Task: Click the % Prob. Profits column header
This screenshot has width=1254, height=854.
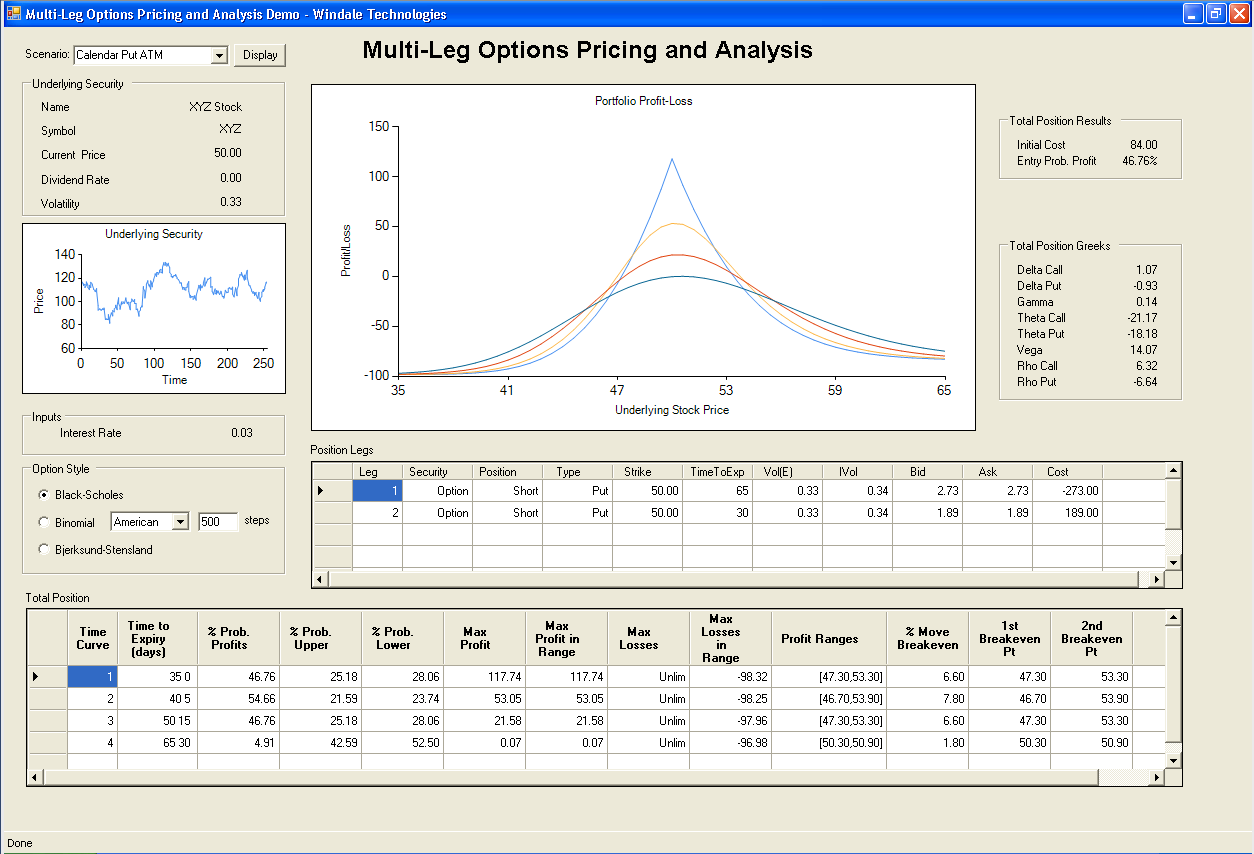Action: click(x=238, y=638)
